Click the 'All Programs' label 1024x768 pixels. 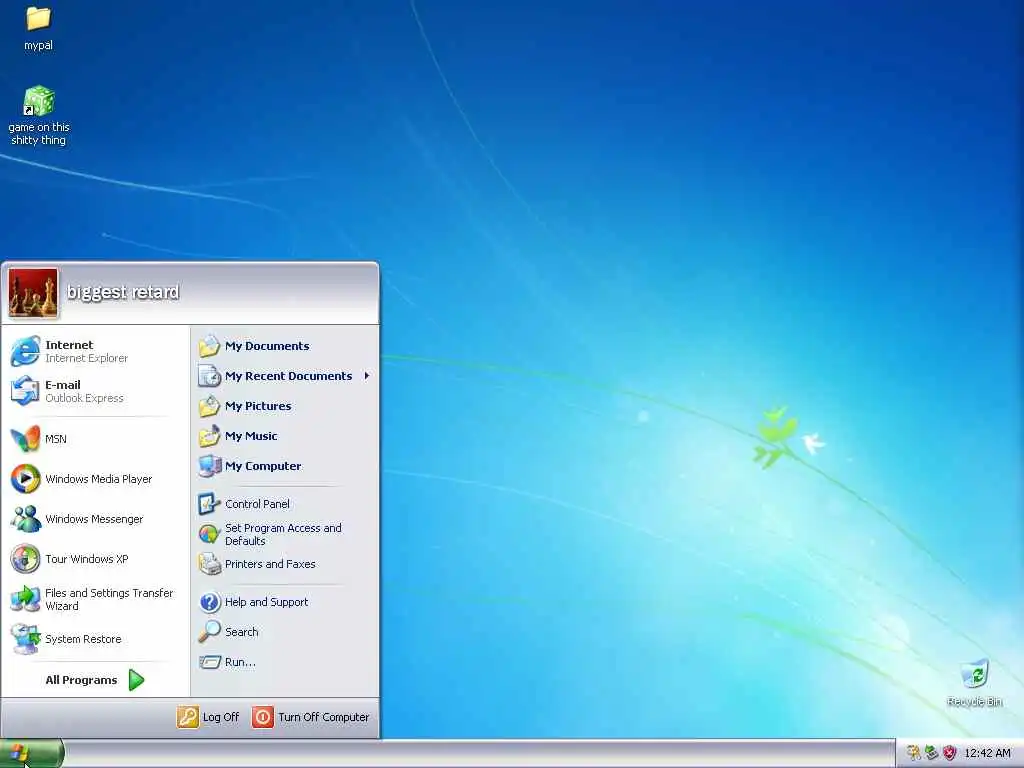[81, 680]
